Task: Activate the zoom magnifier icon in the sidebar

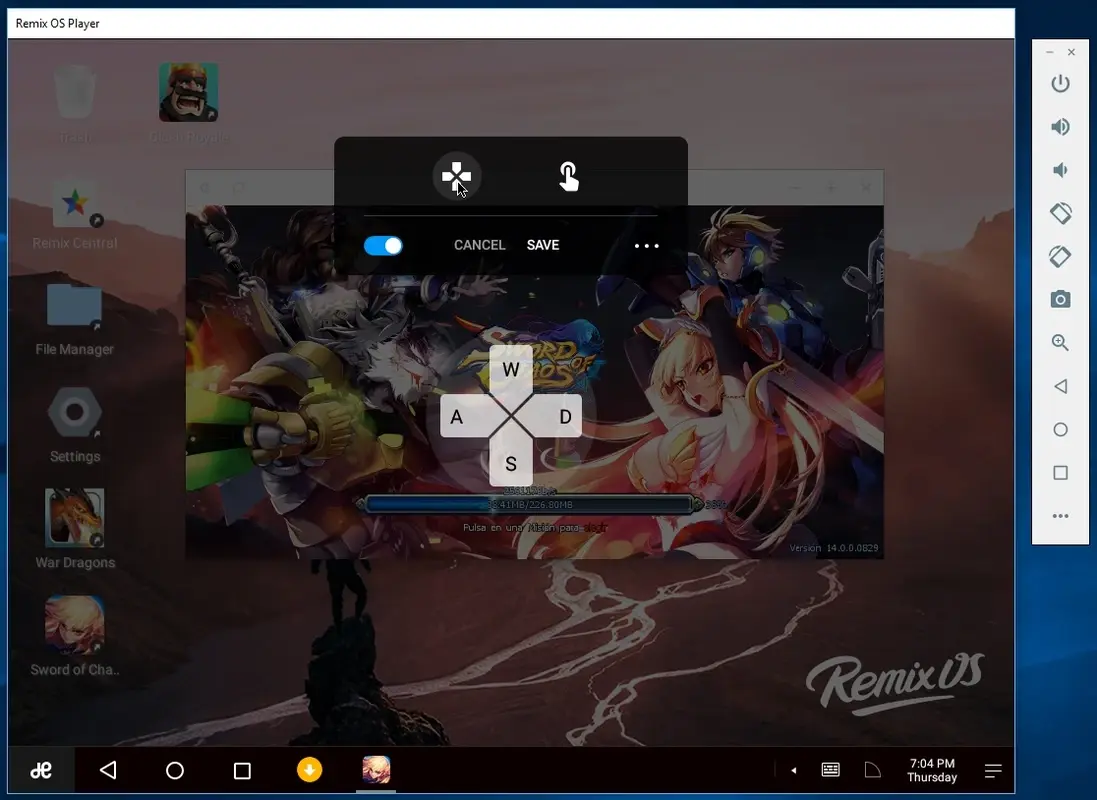Action: [x=1060, y=342]
